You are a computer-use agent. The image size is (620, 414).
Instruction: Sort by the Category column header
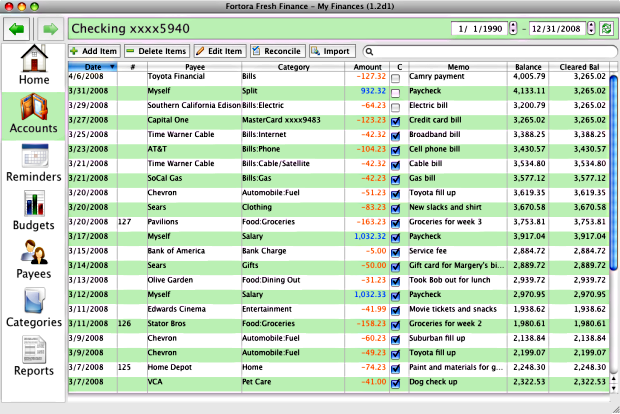[x=293, y=67]
